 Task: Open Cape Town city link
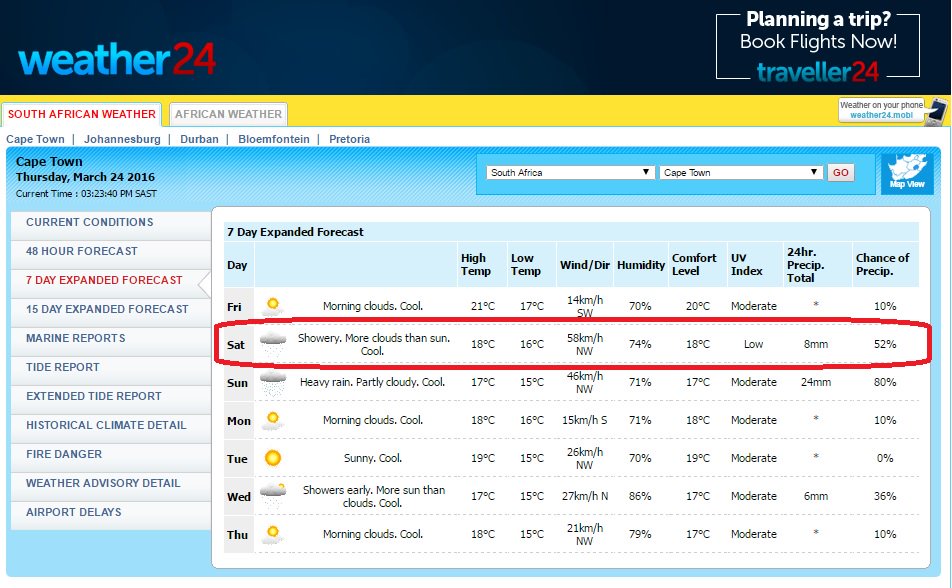(x=35, y=139)
